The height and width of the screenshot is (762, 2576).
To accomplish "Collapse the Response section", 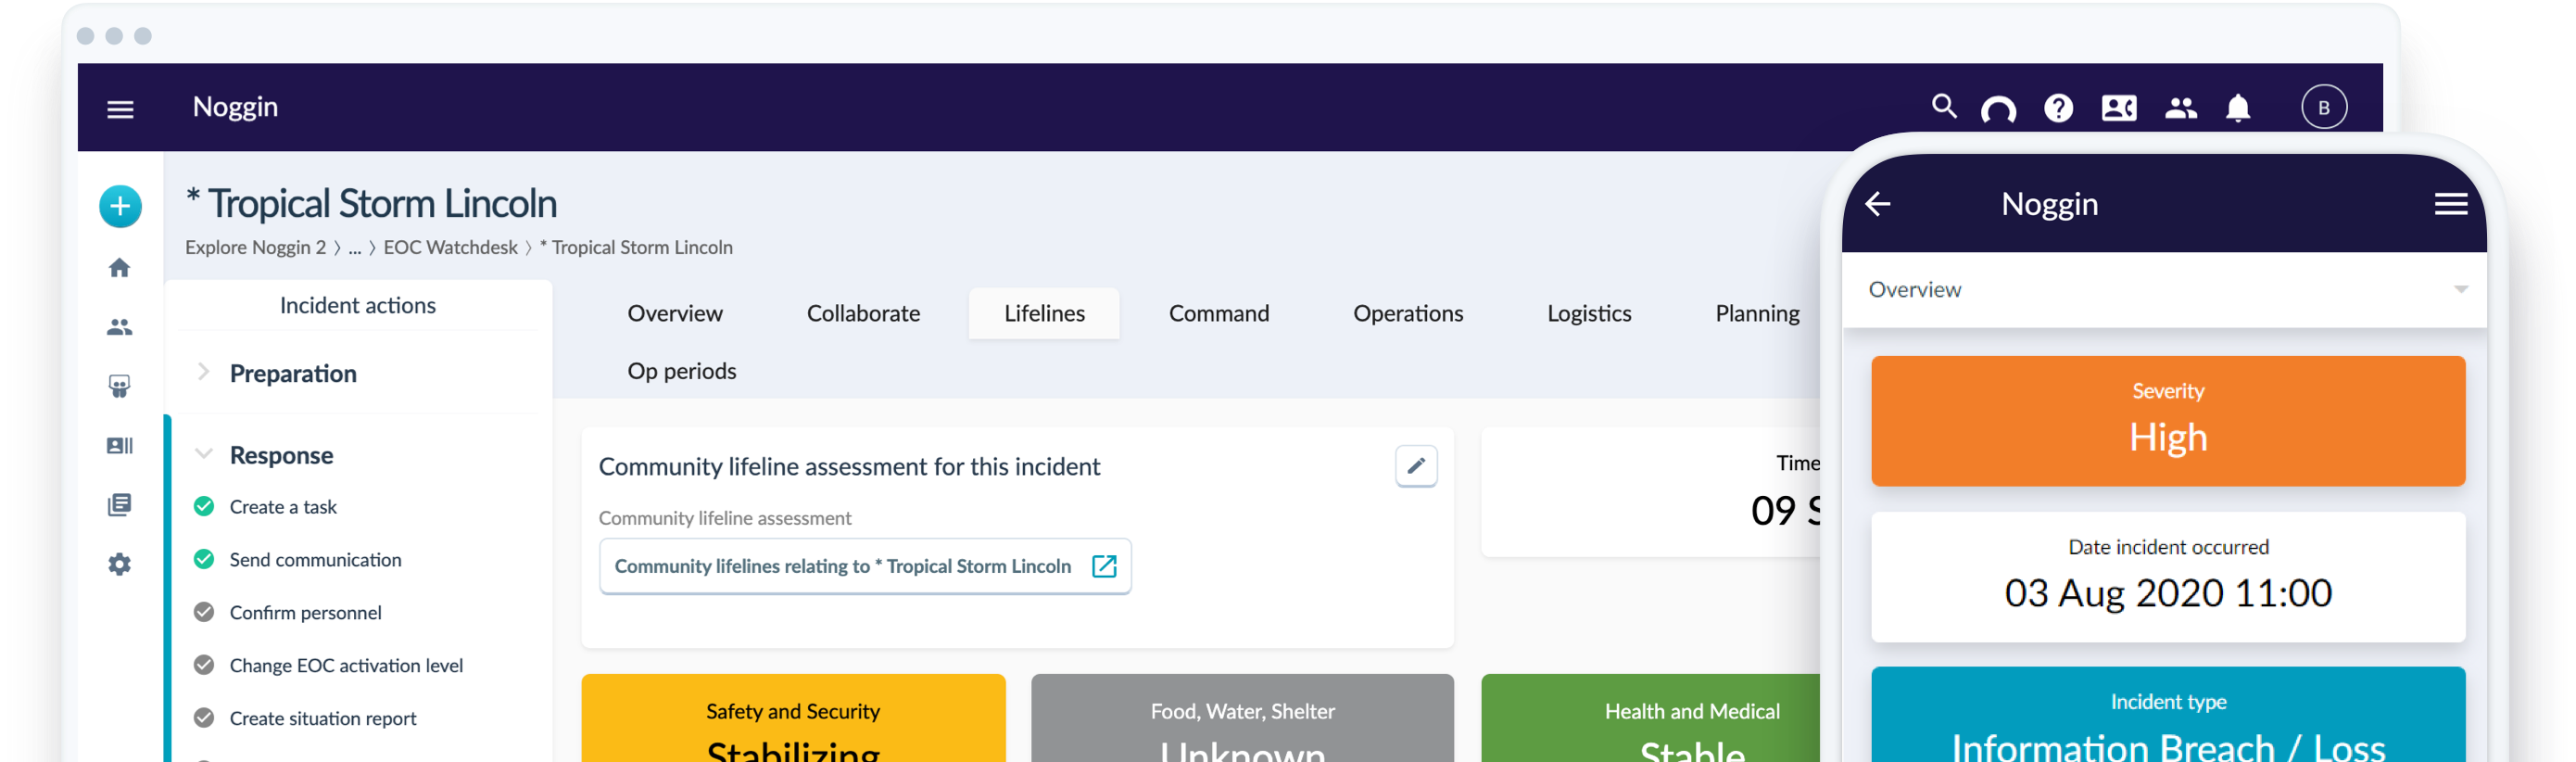I will pyautogui.click(x=204, y=455).
